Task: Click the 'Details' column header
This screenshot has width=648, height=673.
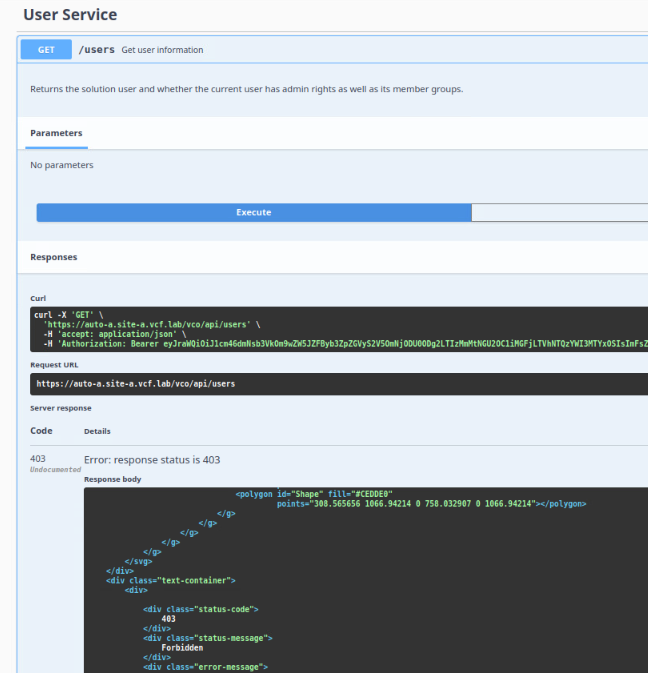Action: (x=97, y=431)
